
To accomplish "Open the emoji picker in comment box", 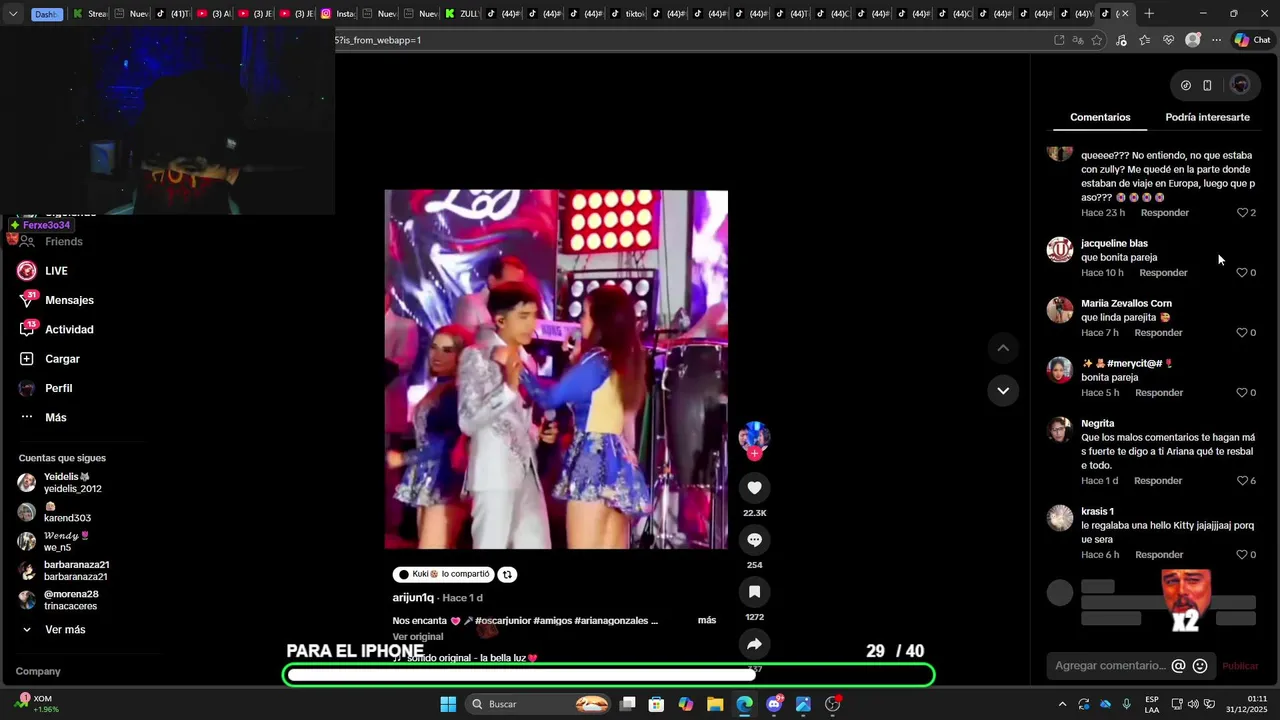I will coord(1200,666).
